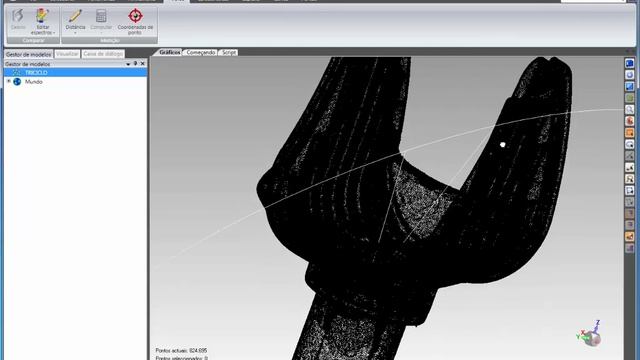Image resolution: width=640 pixels, height=360 pixels.
Task: Click the magnifier zoom icon in the right toolbar
Action: click(x=630, y=109)
